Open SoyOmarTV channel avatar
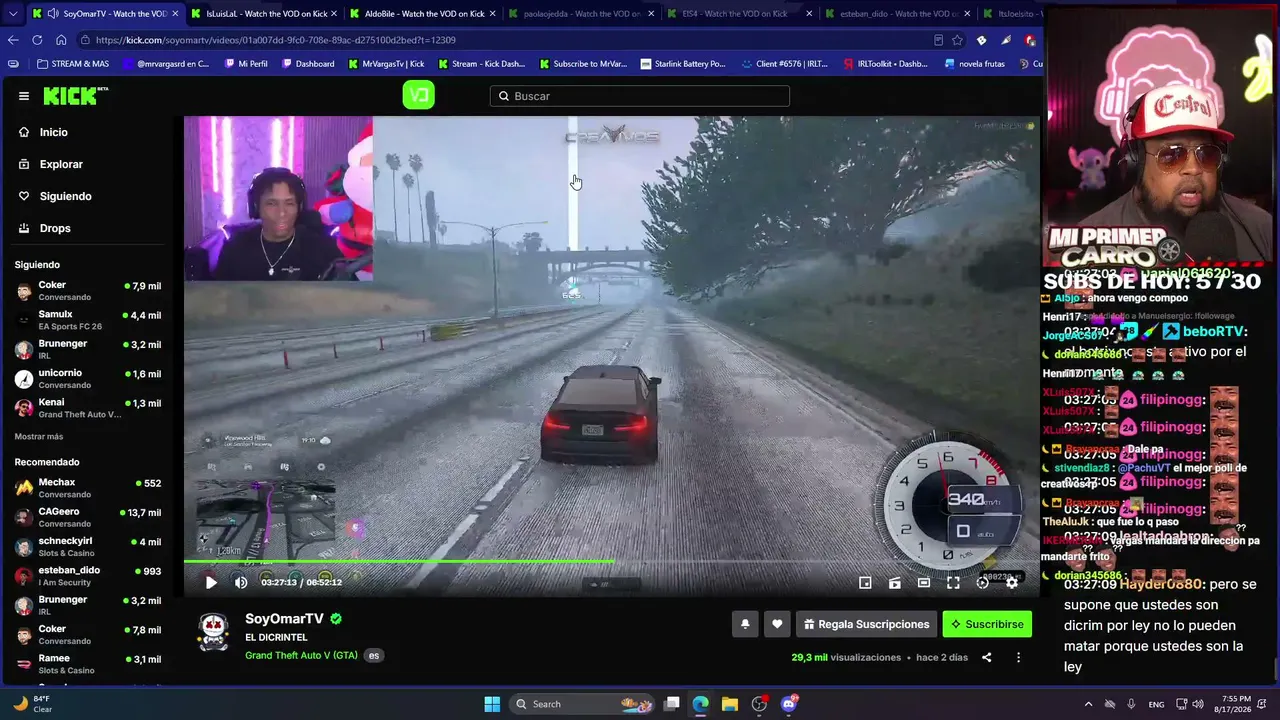 [213, 632]
